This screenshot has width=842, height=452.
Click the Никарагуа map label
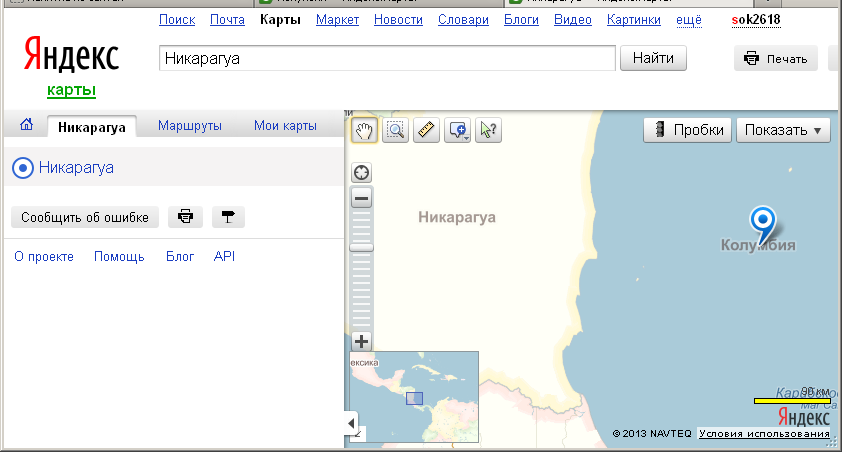coord(457,217)
